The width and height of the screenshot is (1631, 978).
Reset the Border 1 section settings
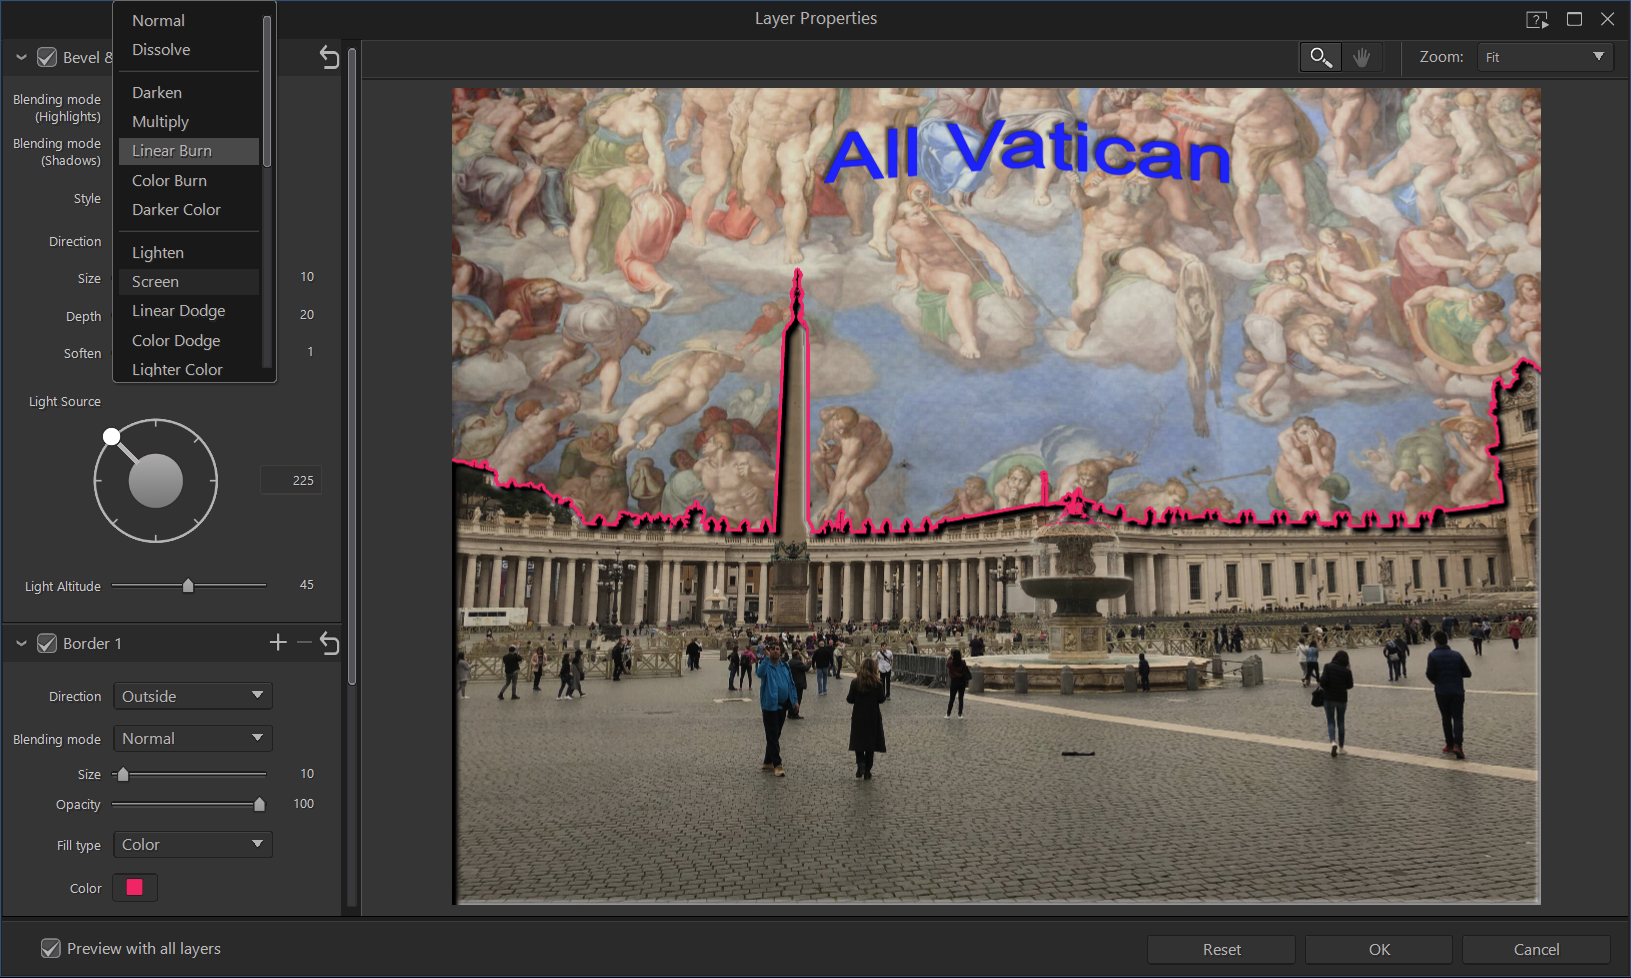pyautogui.click(x=329, y=643)
